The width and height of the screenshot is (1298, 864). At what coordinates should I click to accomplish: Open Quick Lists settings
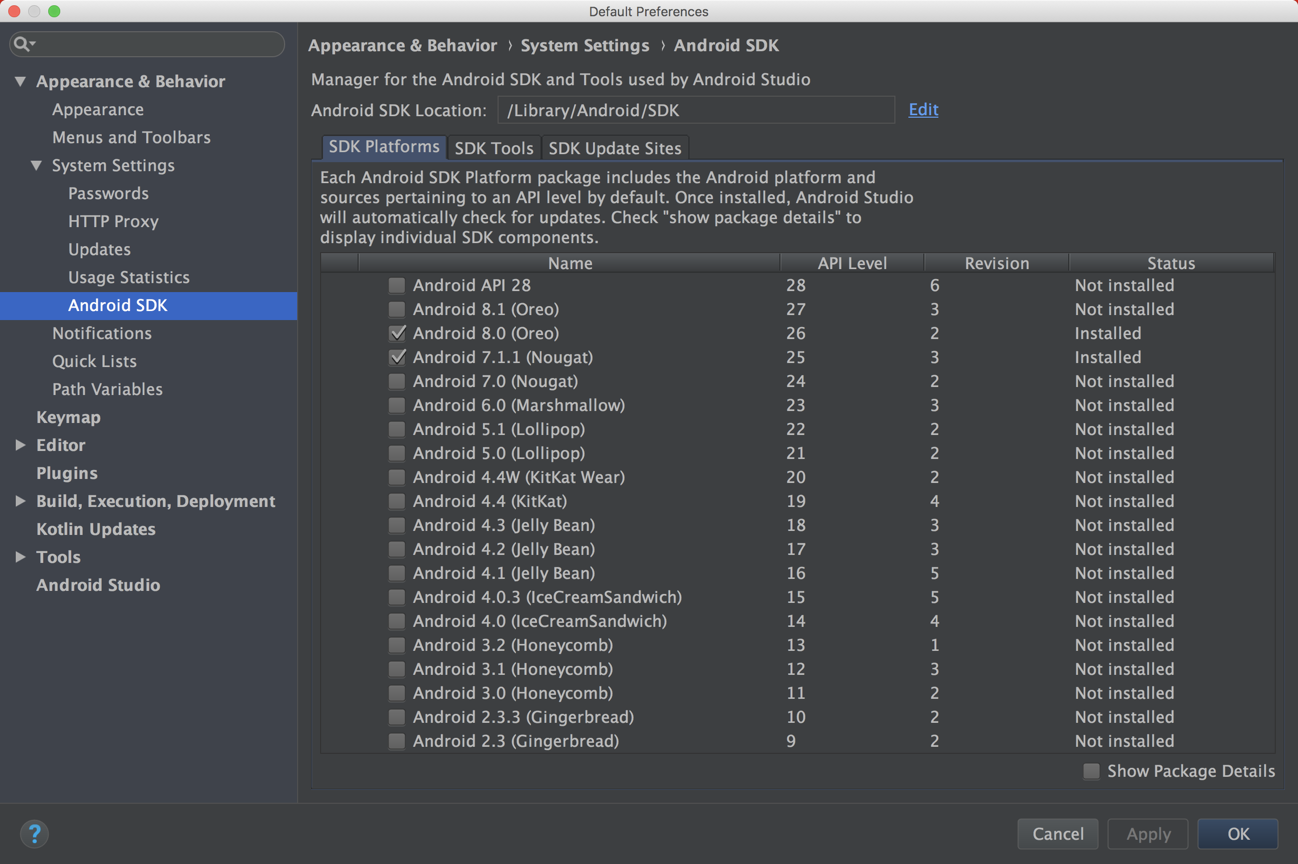(x=94, y=361)
